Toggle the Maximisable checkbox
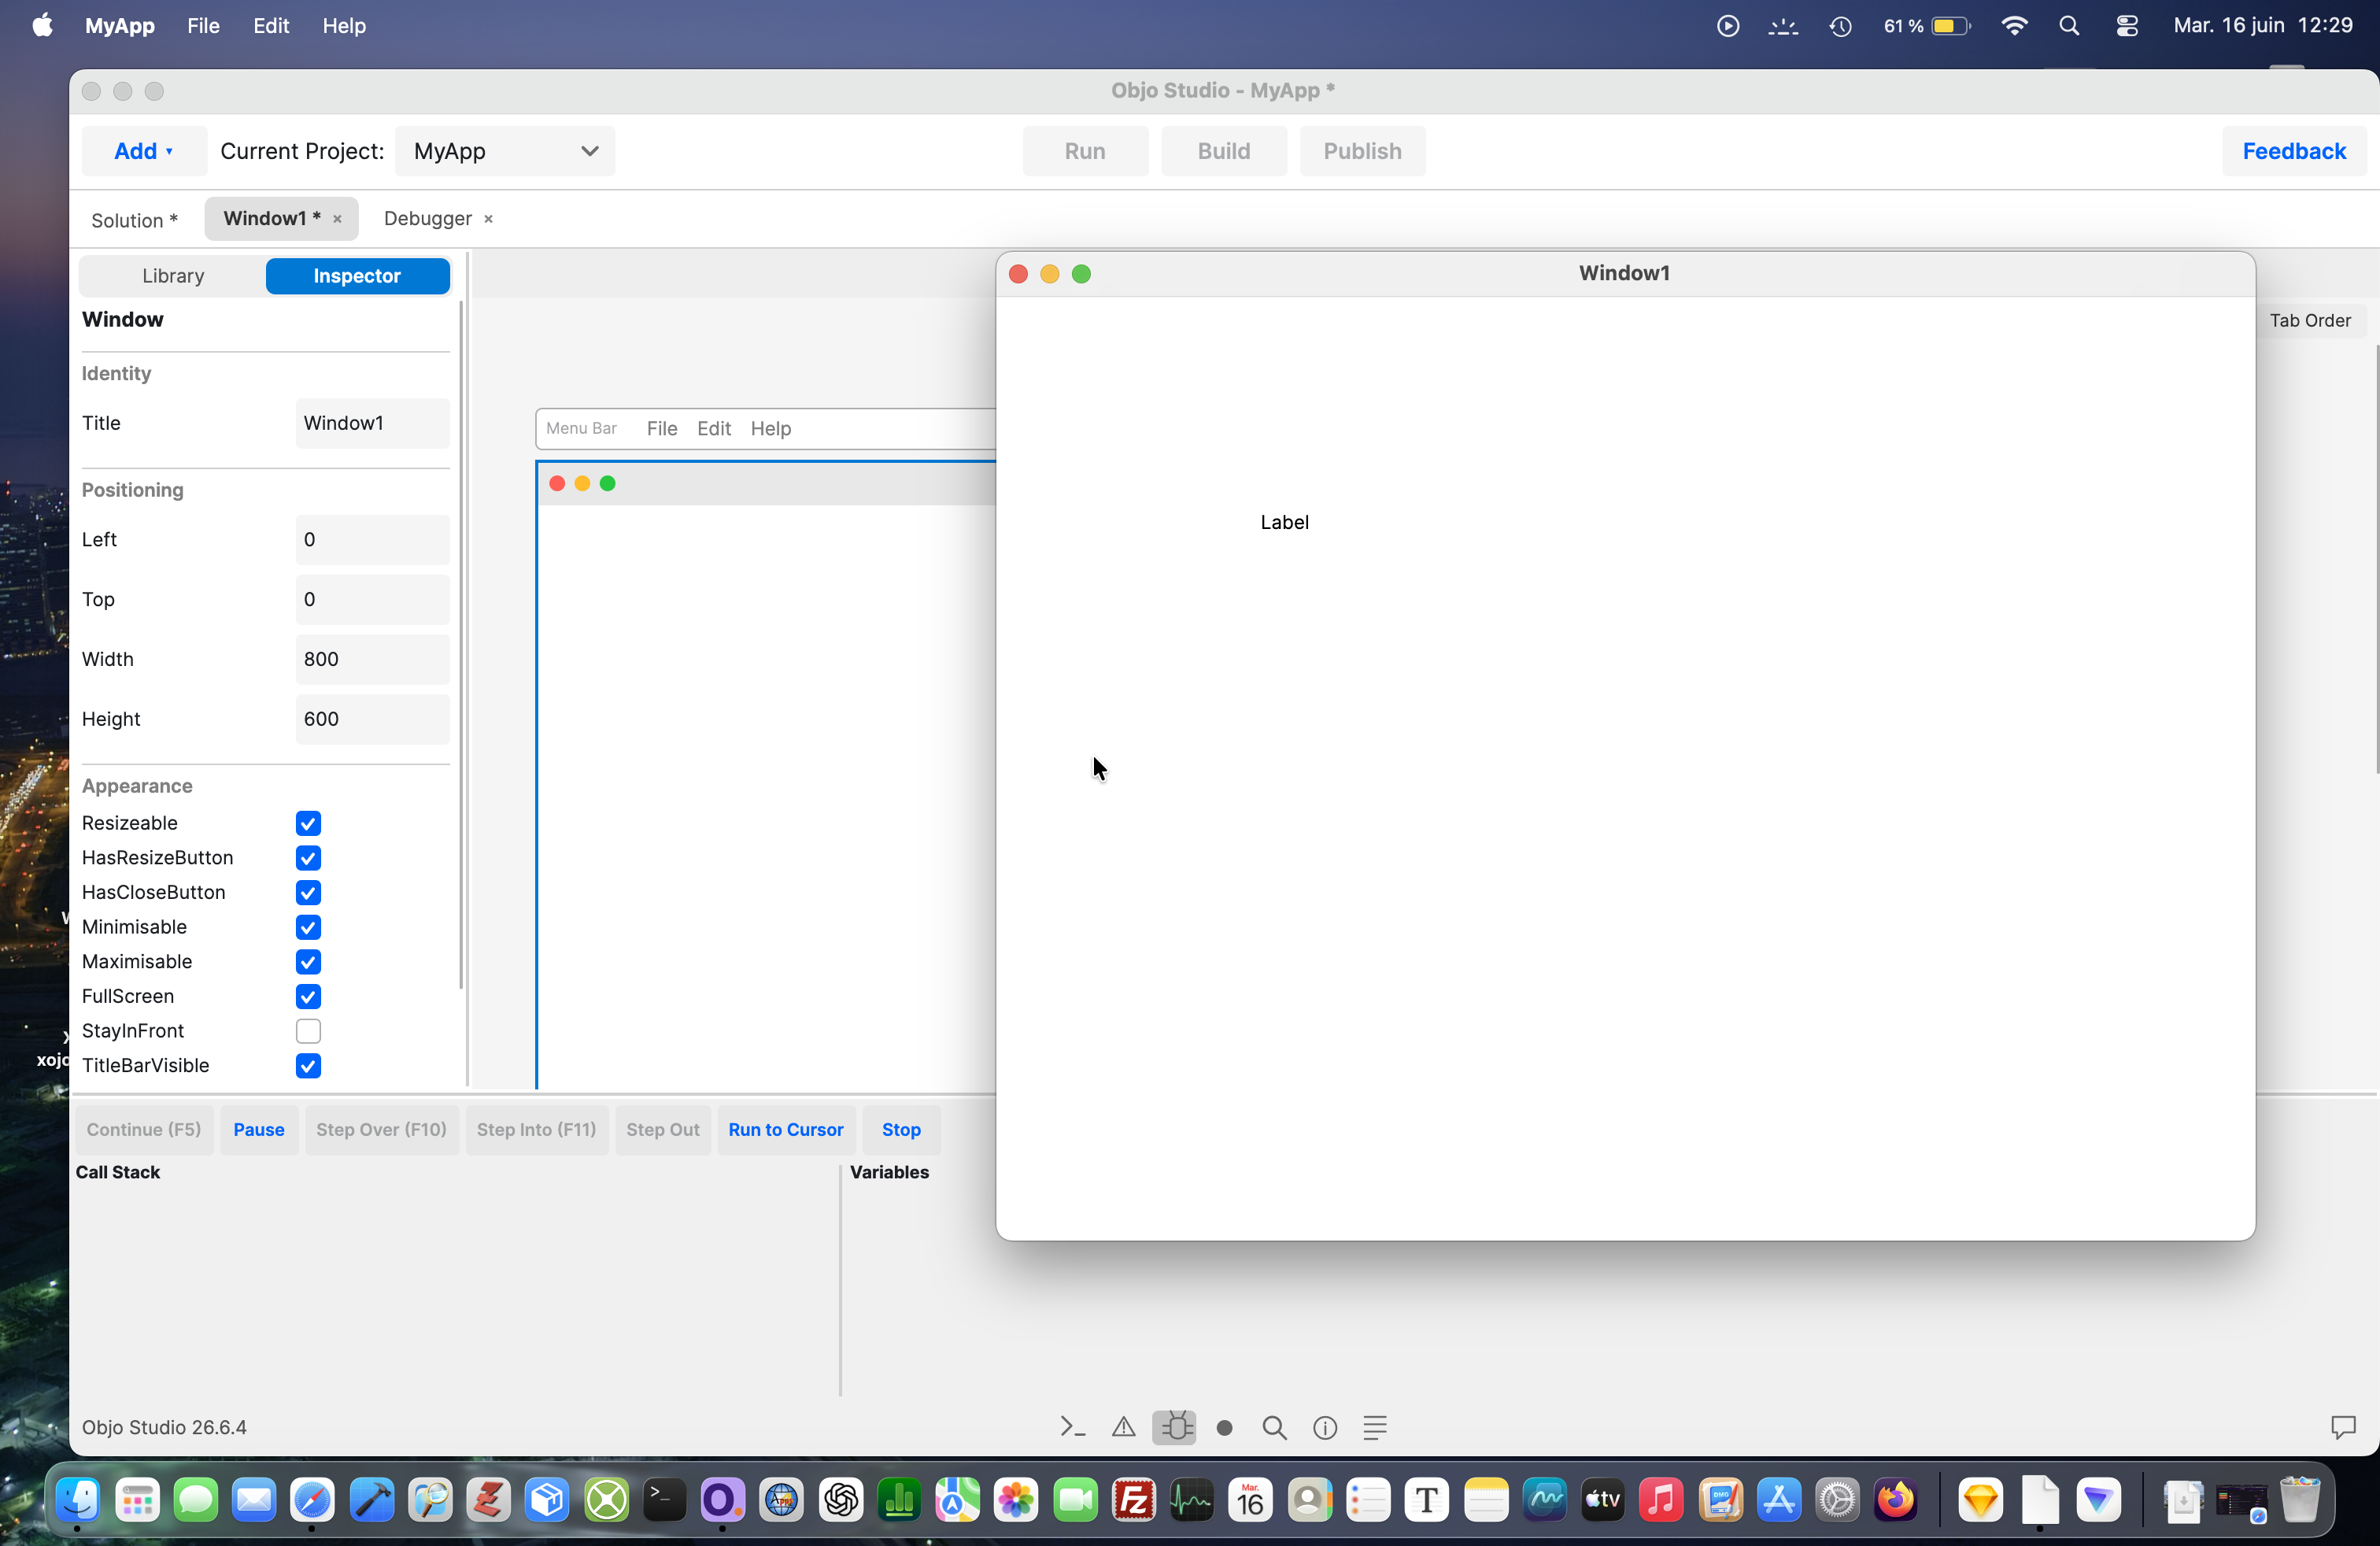This screenshot has width=2380, height=1546. coord(308,962)
